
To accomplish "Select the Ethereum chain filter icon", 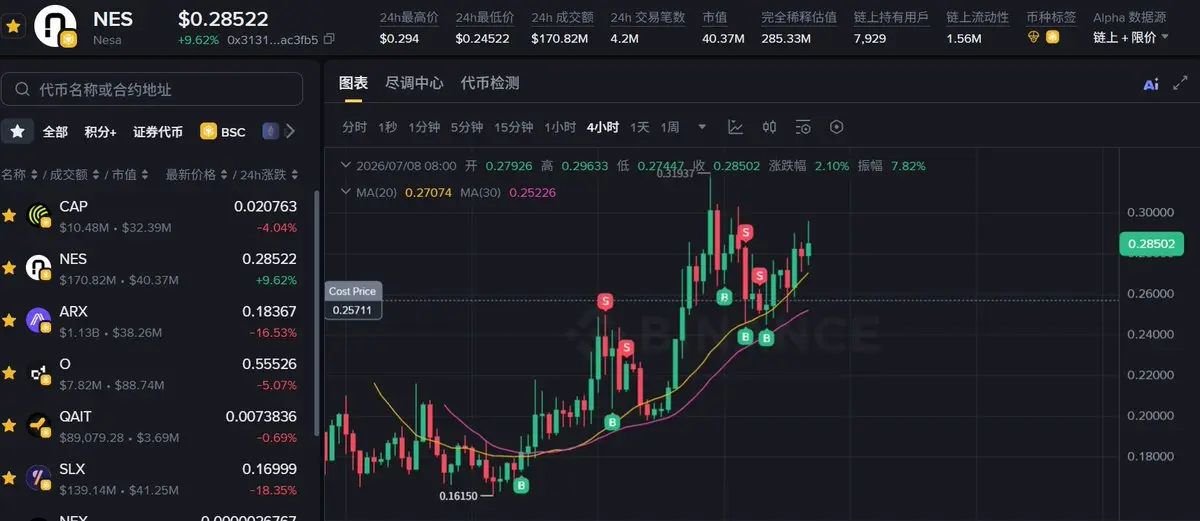I will 270,131.
